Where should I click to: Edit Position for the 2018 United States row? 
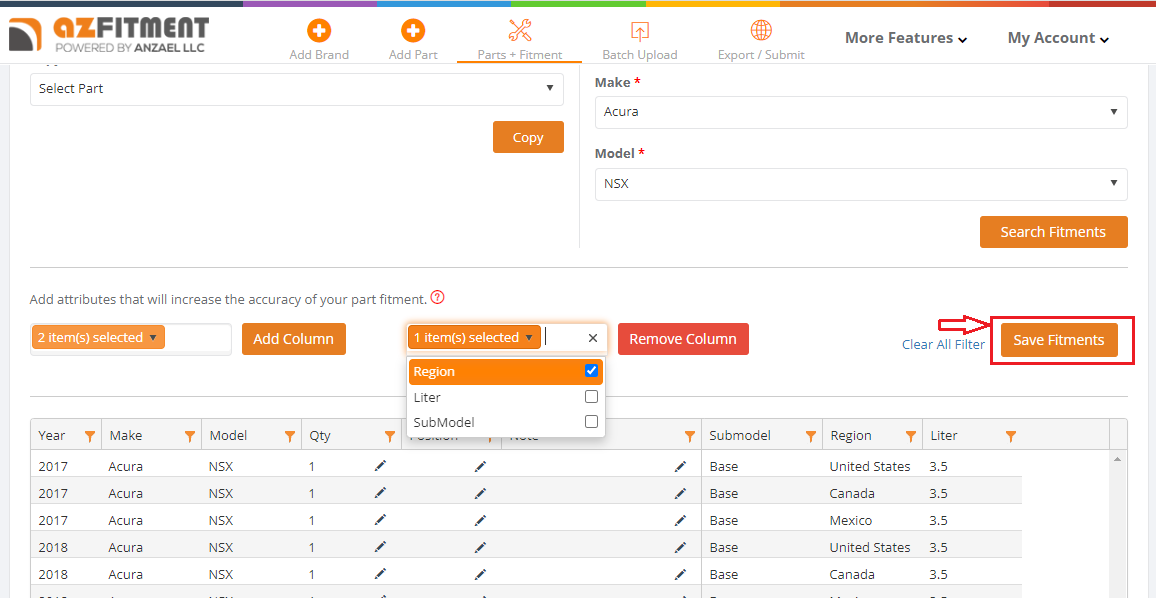click(x=481, y=547)
